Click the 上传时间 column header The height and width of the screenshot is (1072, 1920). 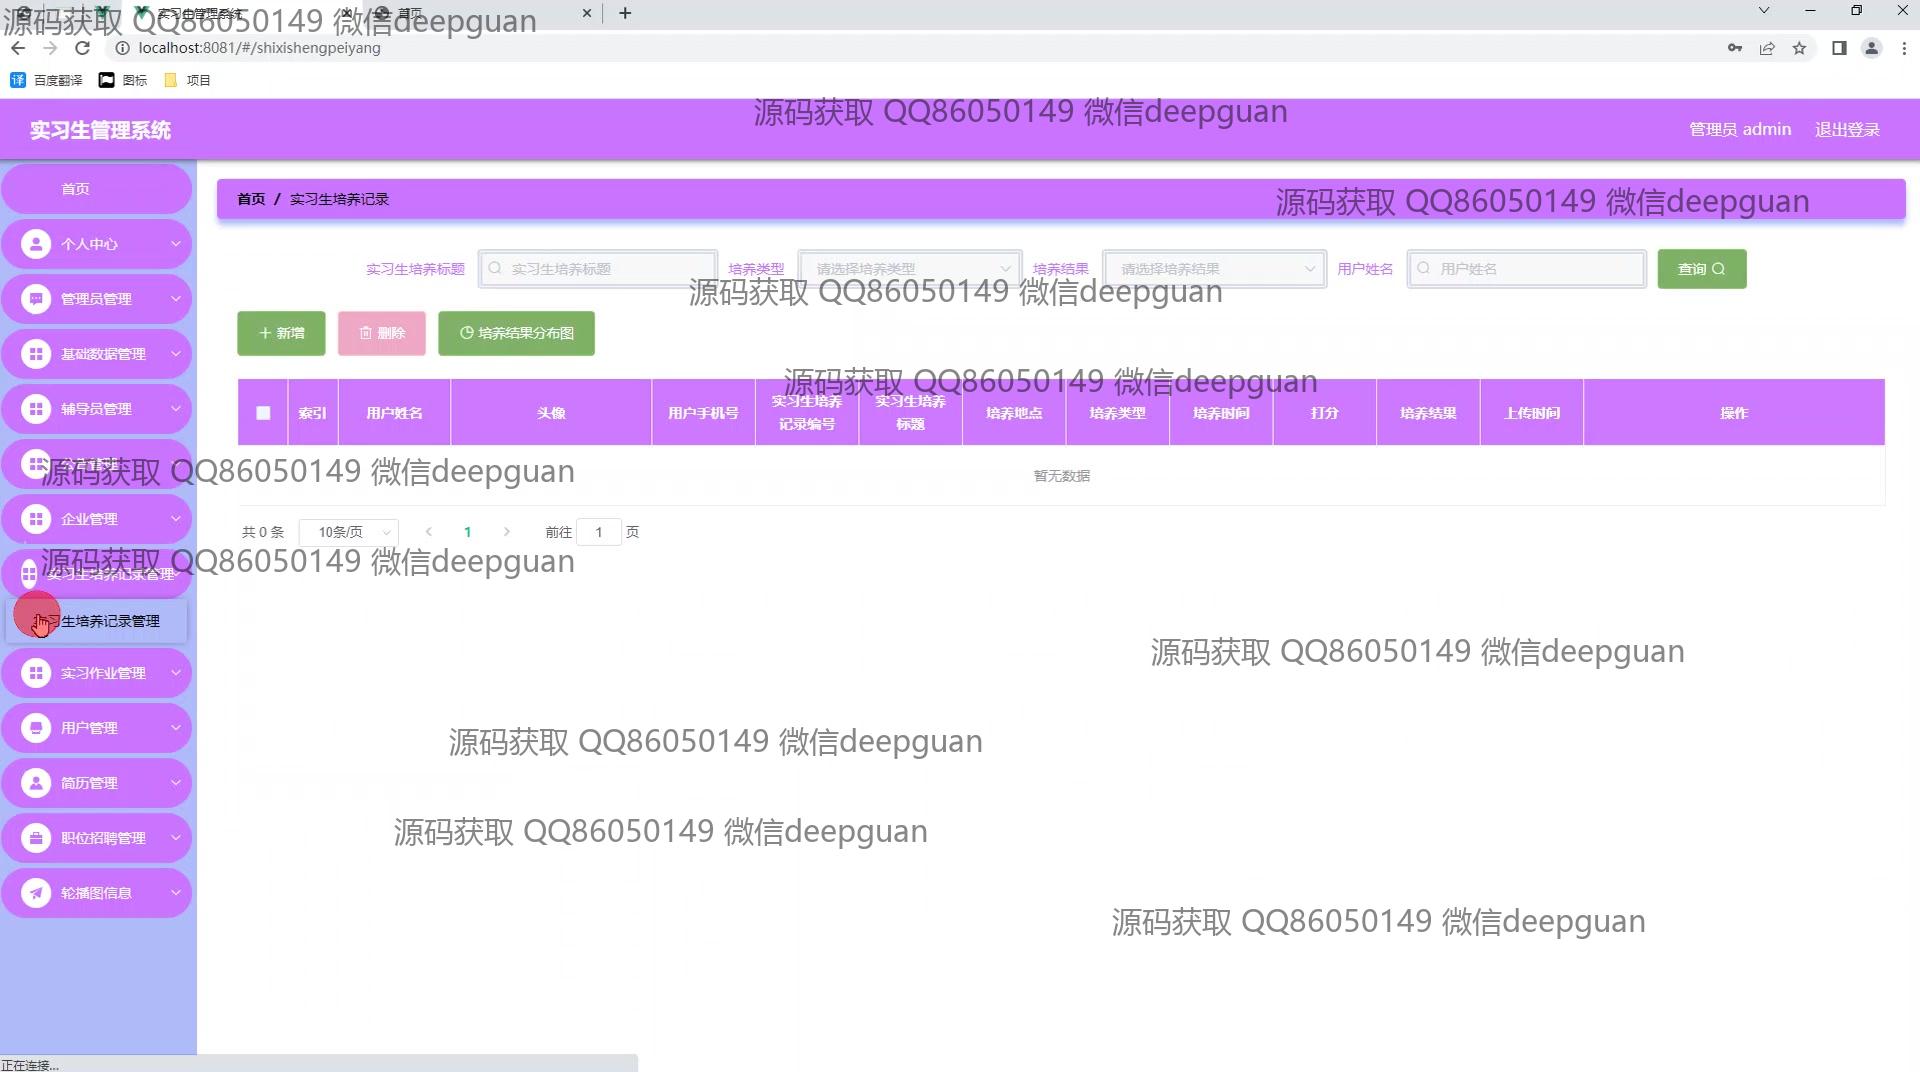1532,413
